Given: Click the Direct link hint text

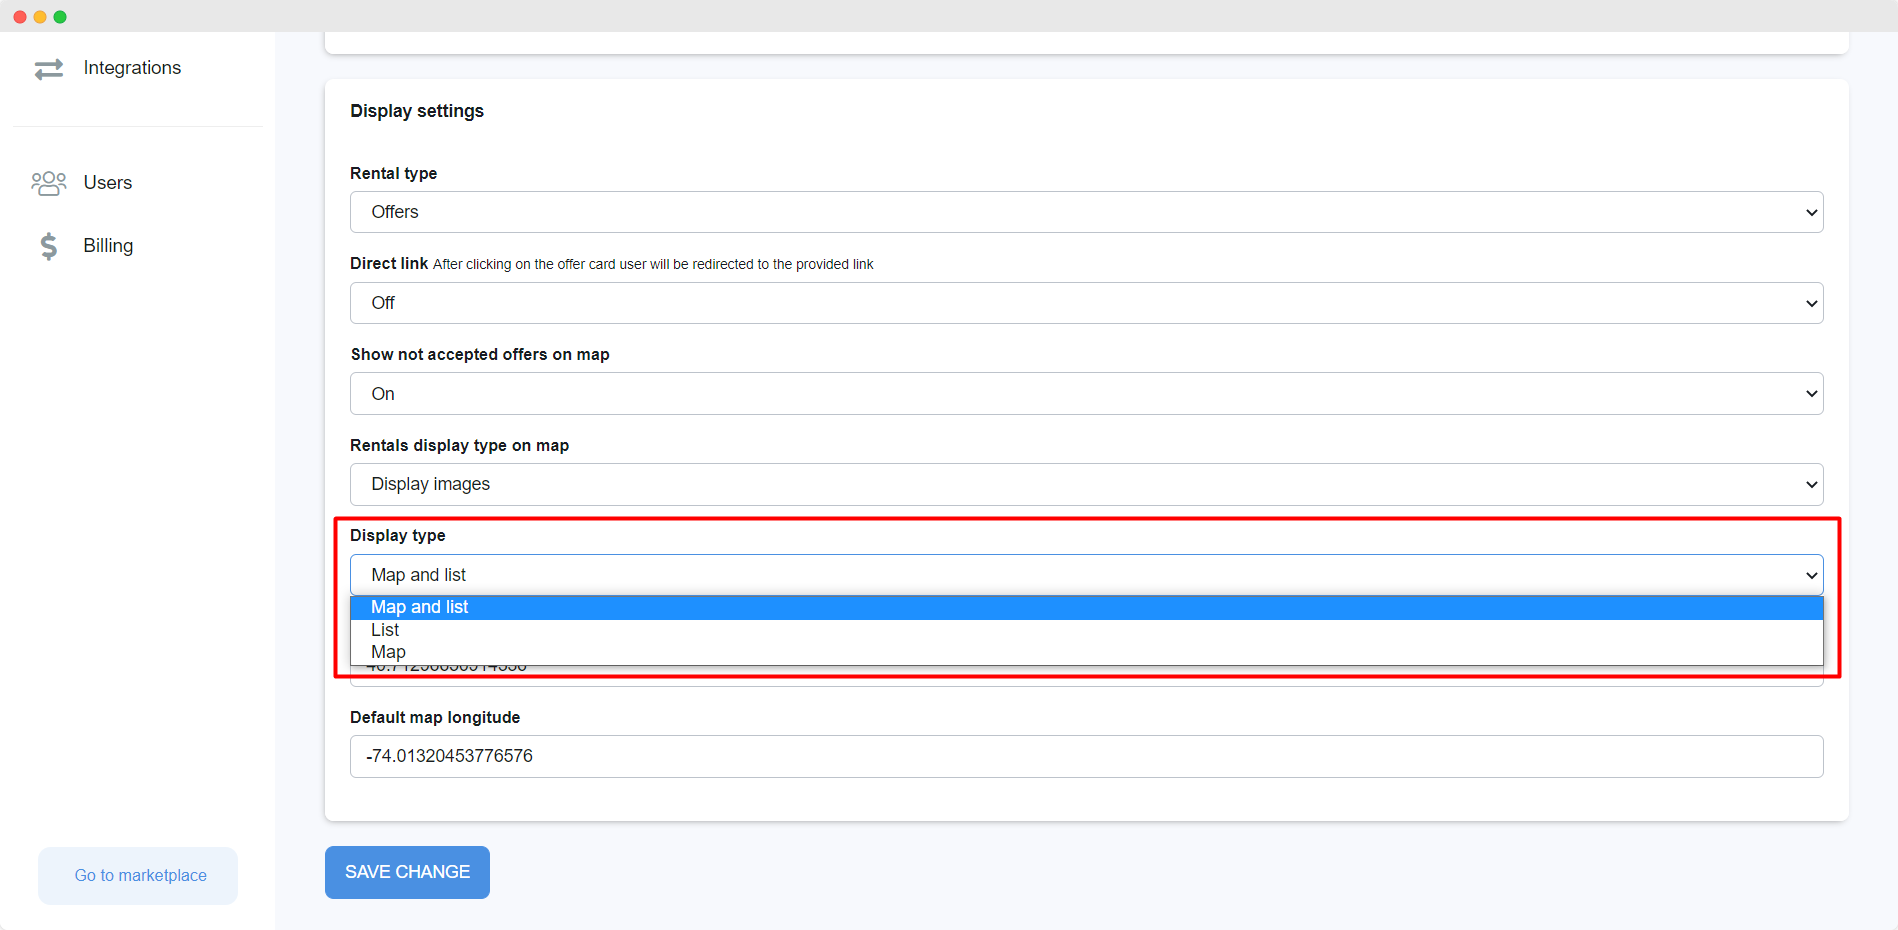Looking at the screenshot, I should tap(653, 264).
